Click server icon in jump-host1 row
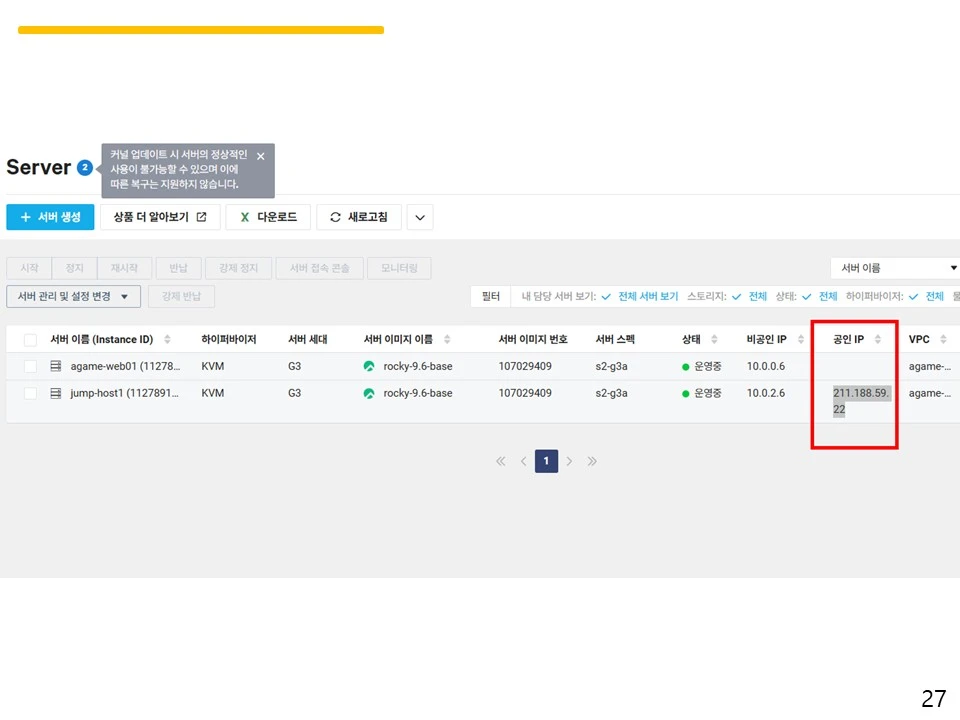 tap(56, 393)
